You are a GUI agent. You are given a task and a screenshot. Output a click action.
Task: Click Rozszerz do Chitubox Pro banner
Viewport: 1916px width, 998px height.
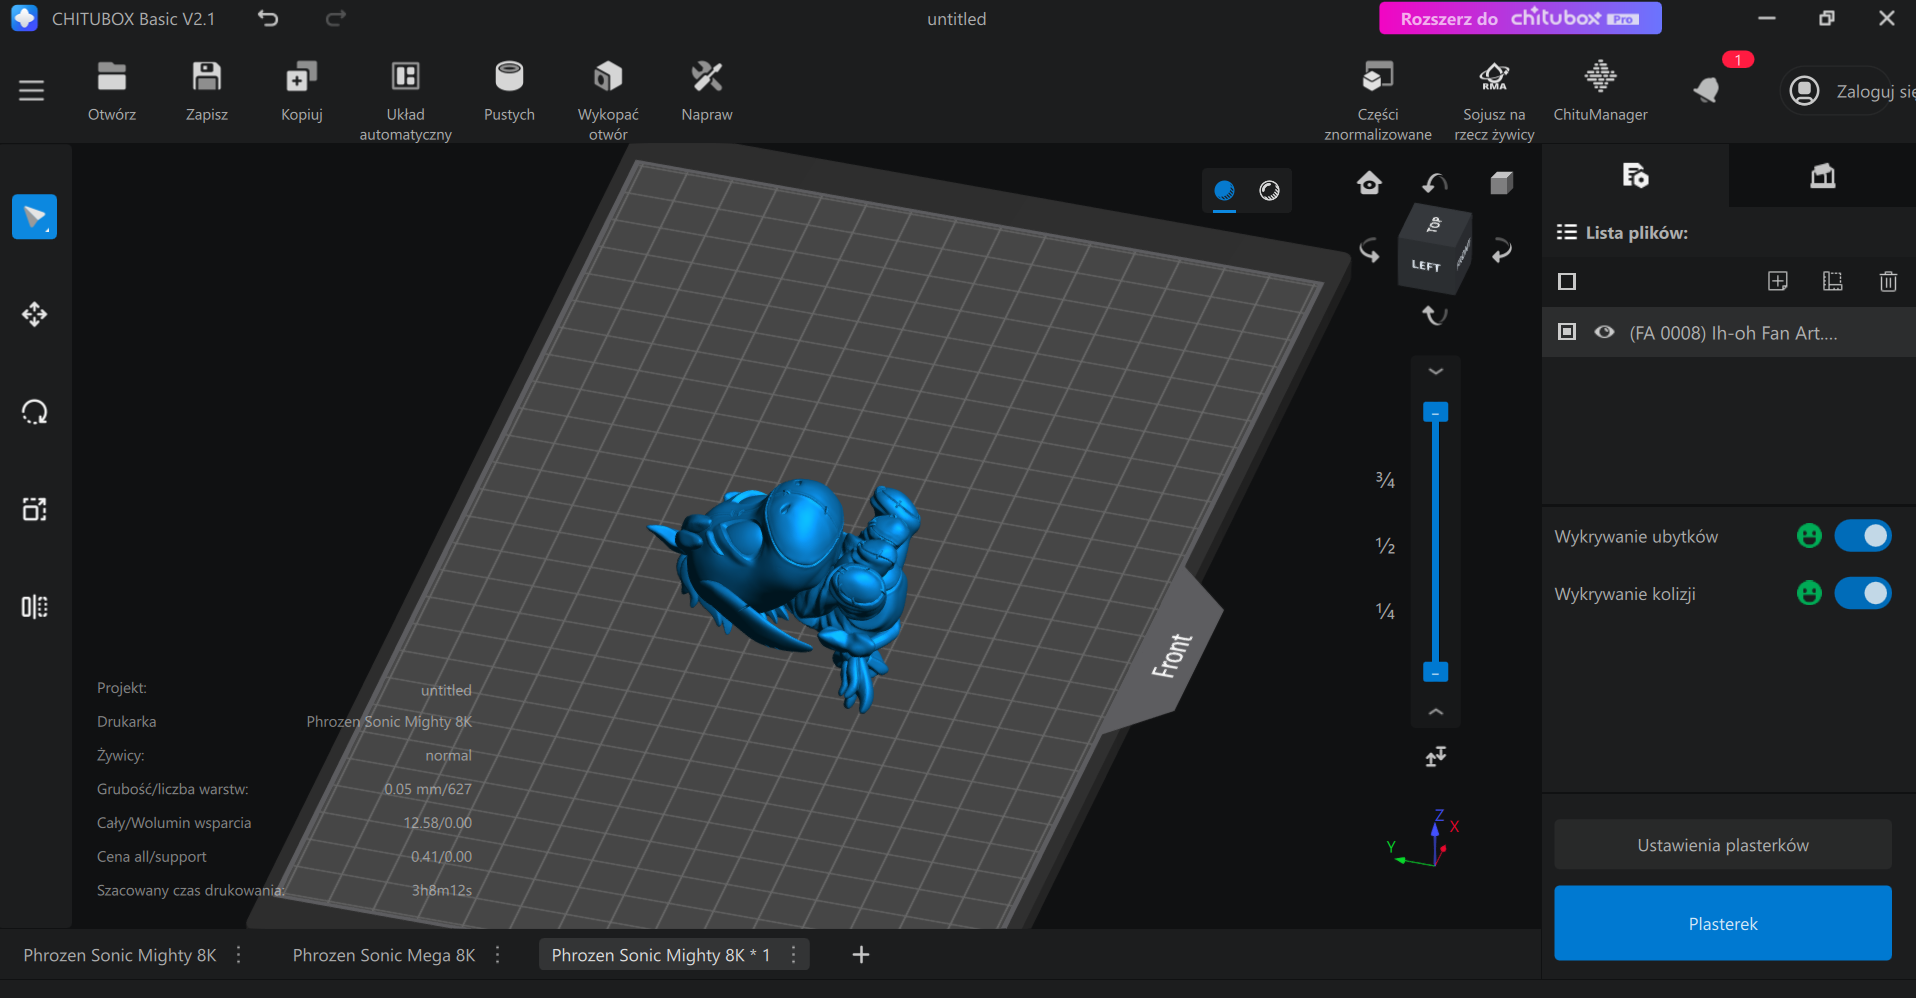coord(1520,18)
